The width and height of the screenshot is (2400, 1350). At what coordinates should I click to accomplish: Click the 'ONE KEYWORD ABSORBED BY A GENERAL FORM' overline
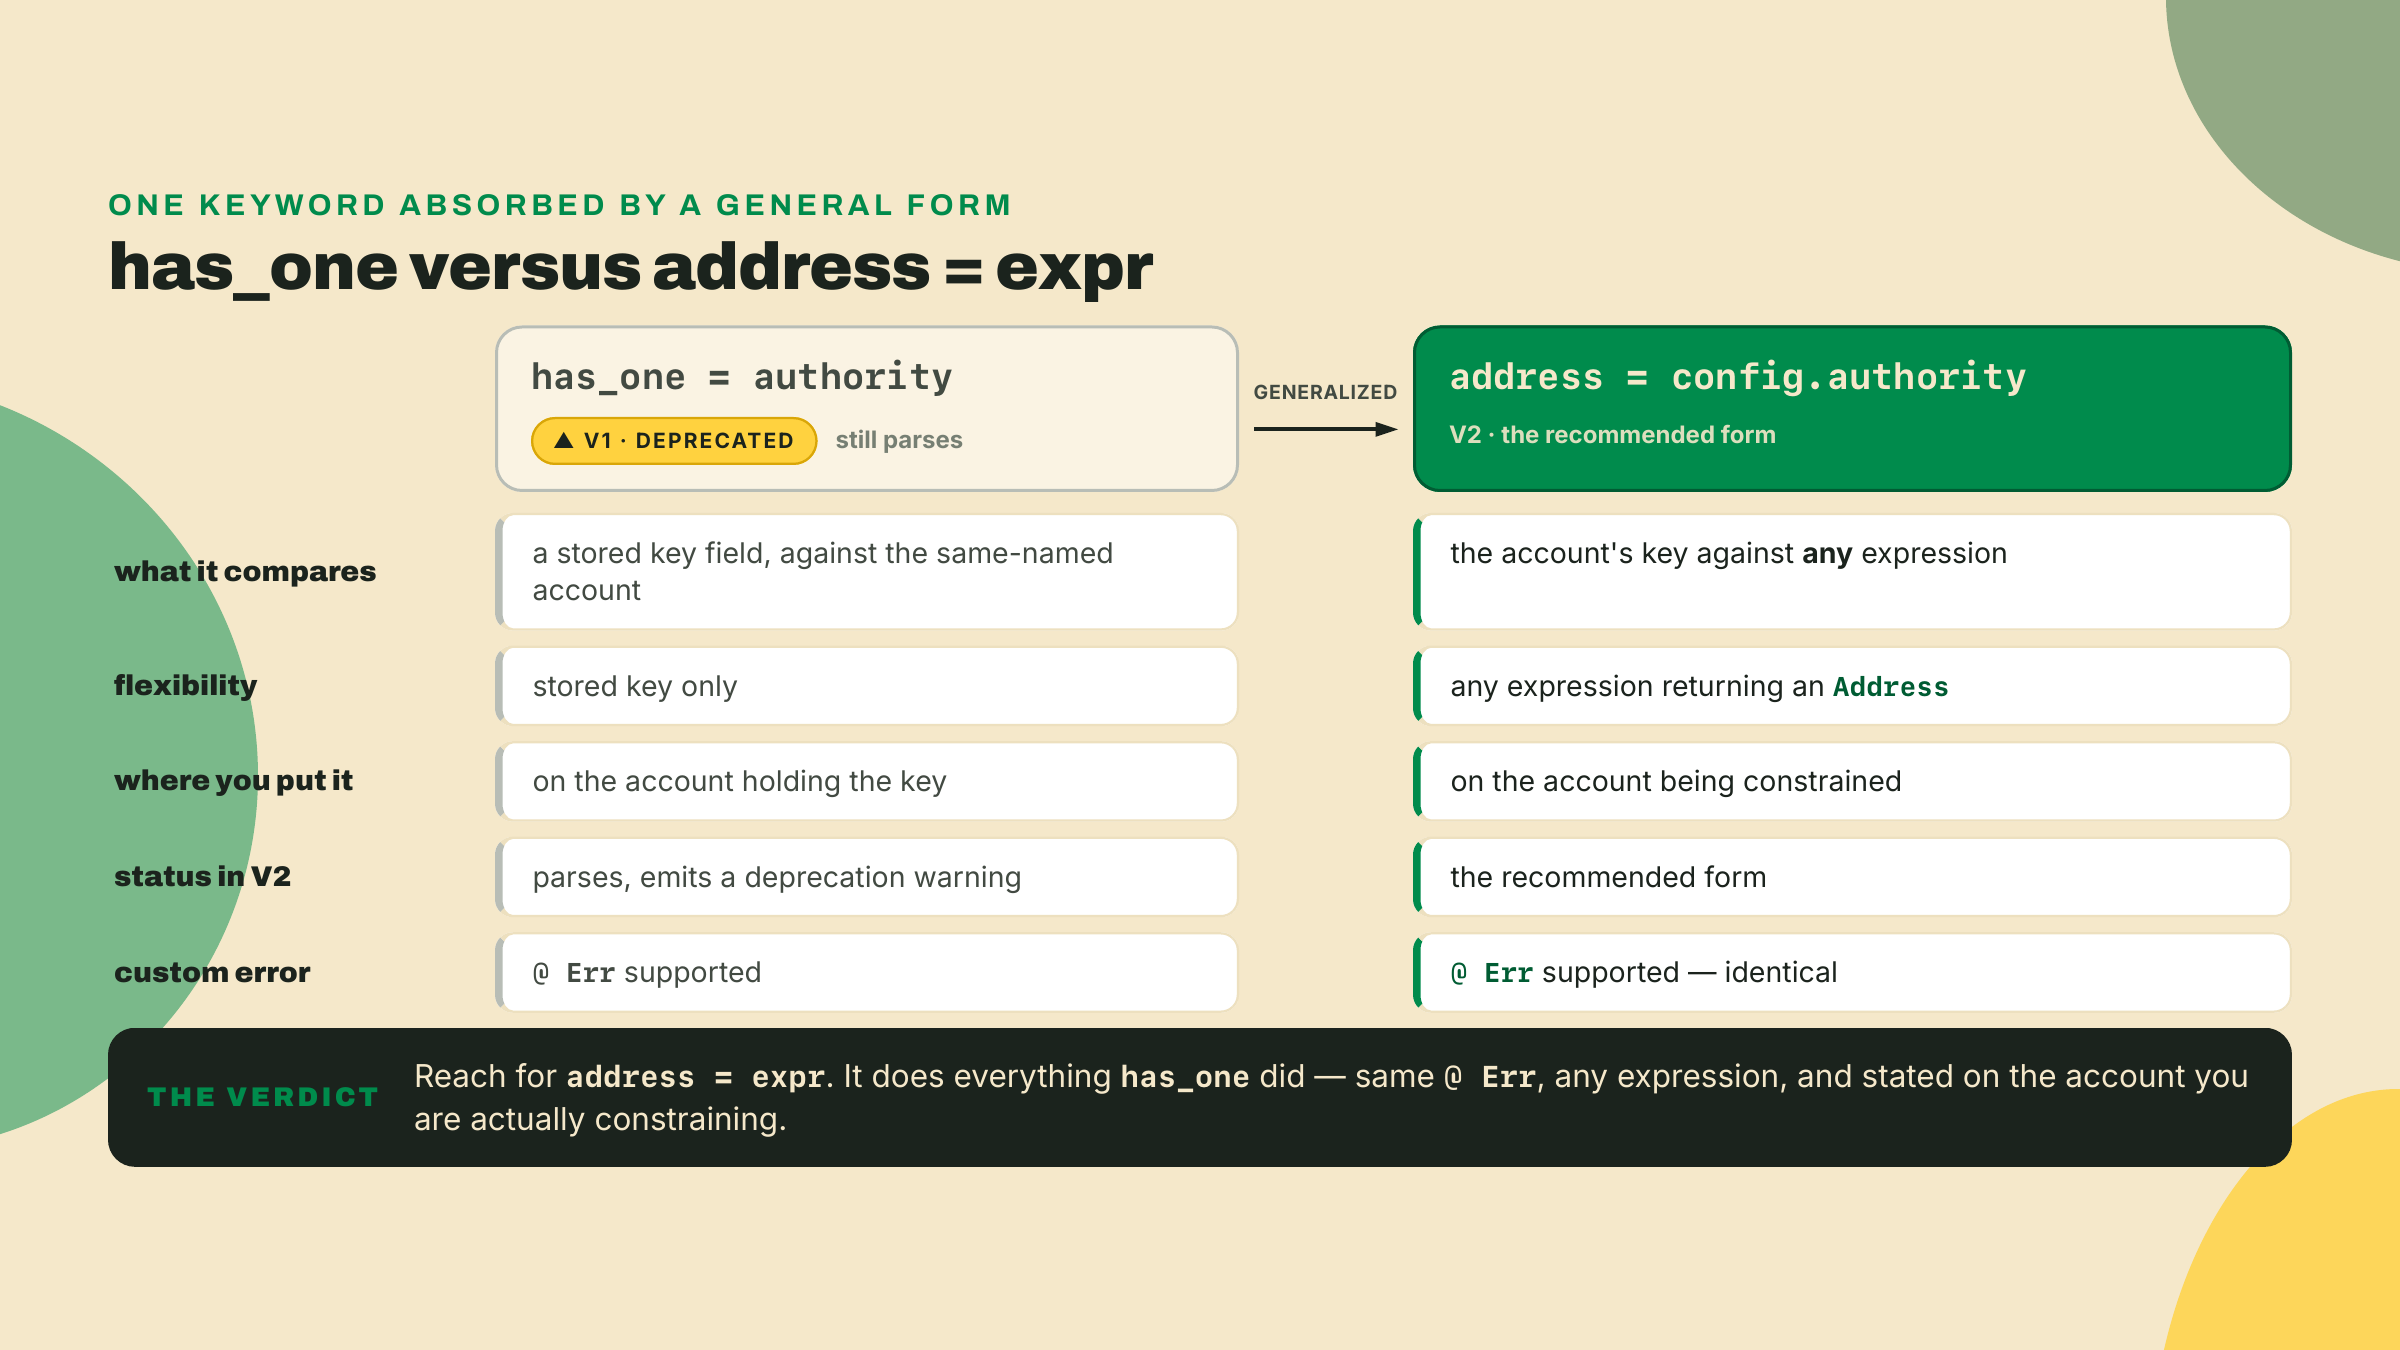560,205
